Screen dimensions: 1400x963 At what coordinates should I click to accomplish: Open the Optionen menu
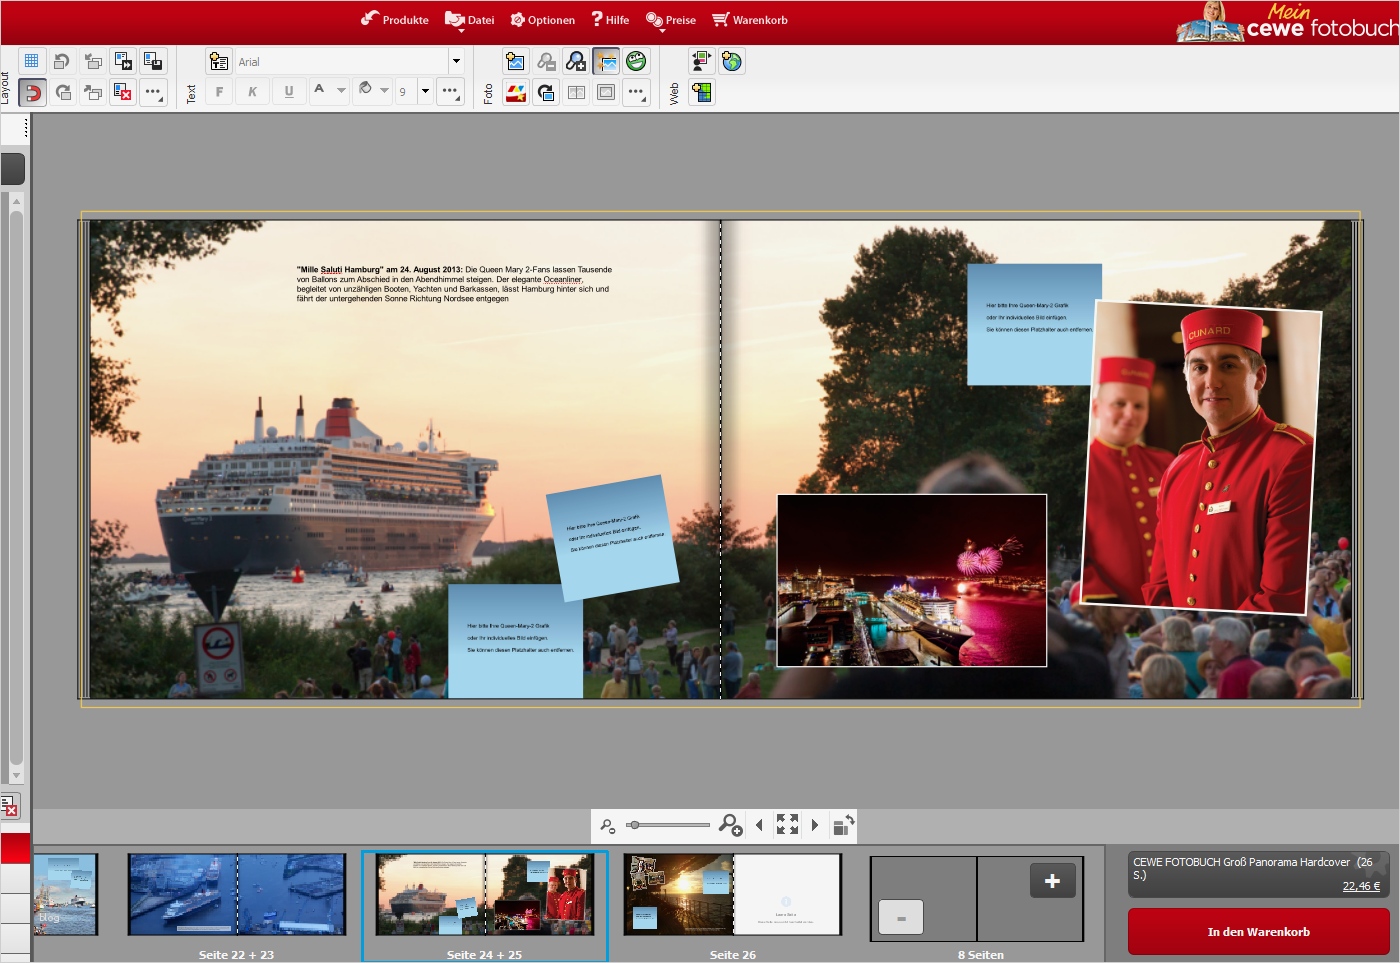click(543, 20)
